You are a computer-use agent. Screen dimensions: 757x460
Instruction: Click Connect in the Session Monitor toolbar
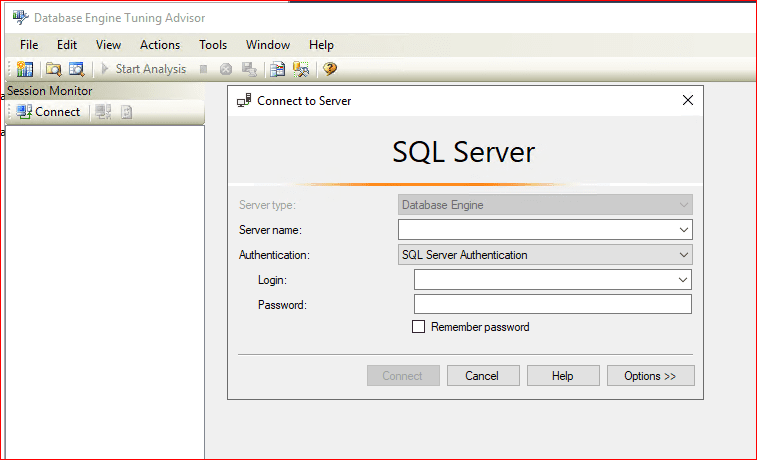pos(48,112)
